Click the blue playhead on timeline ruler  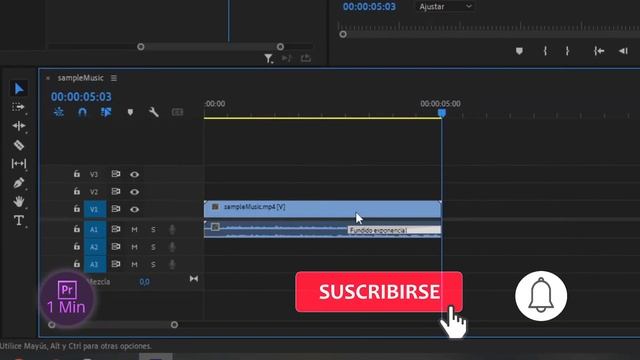point(442,112)
